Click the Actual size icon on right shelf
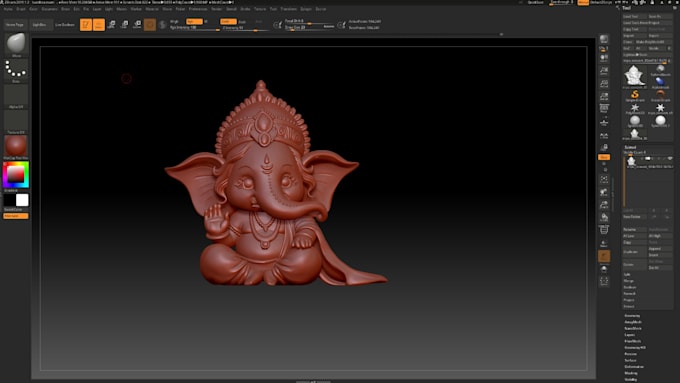Screen dimensions: 680x383 [x=604, y=84]
